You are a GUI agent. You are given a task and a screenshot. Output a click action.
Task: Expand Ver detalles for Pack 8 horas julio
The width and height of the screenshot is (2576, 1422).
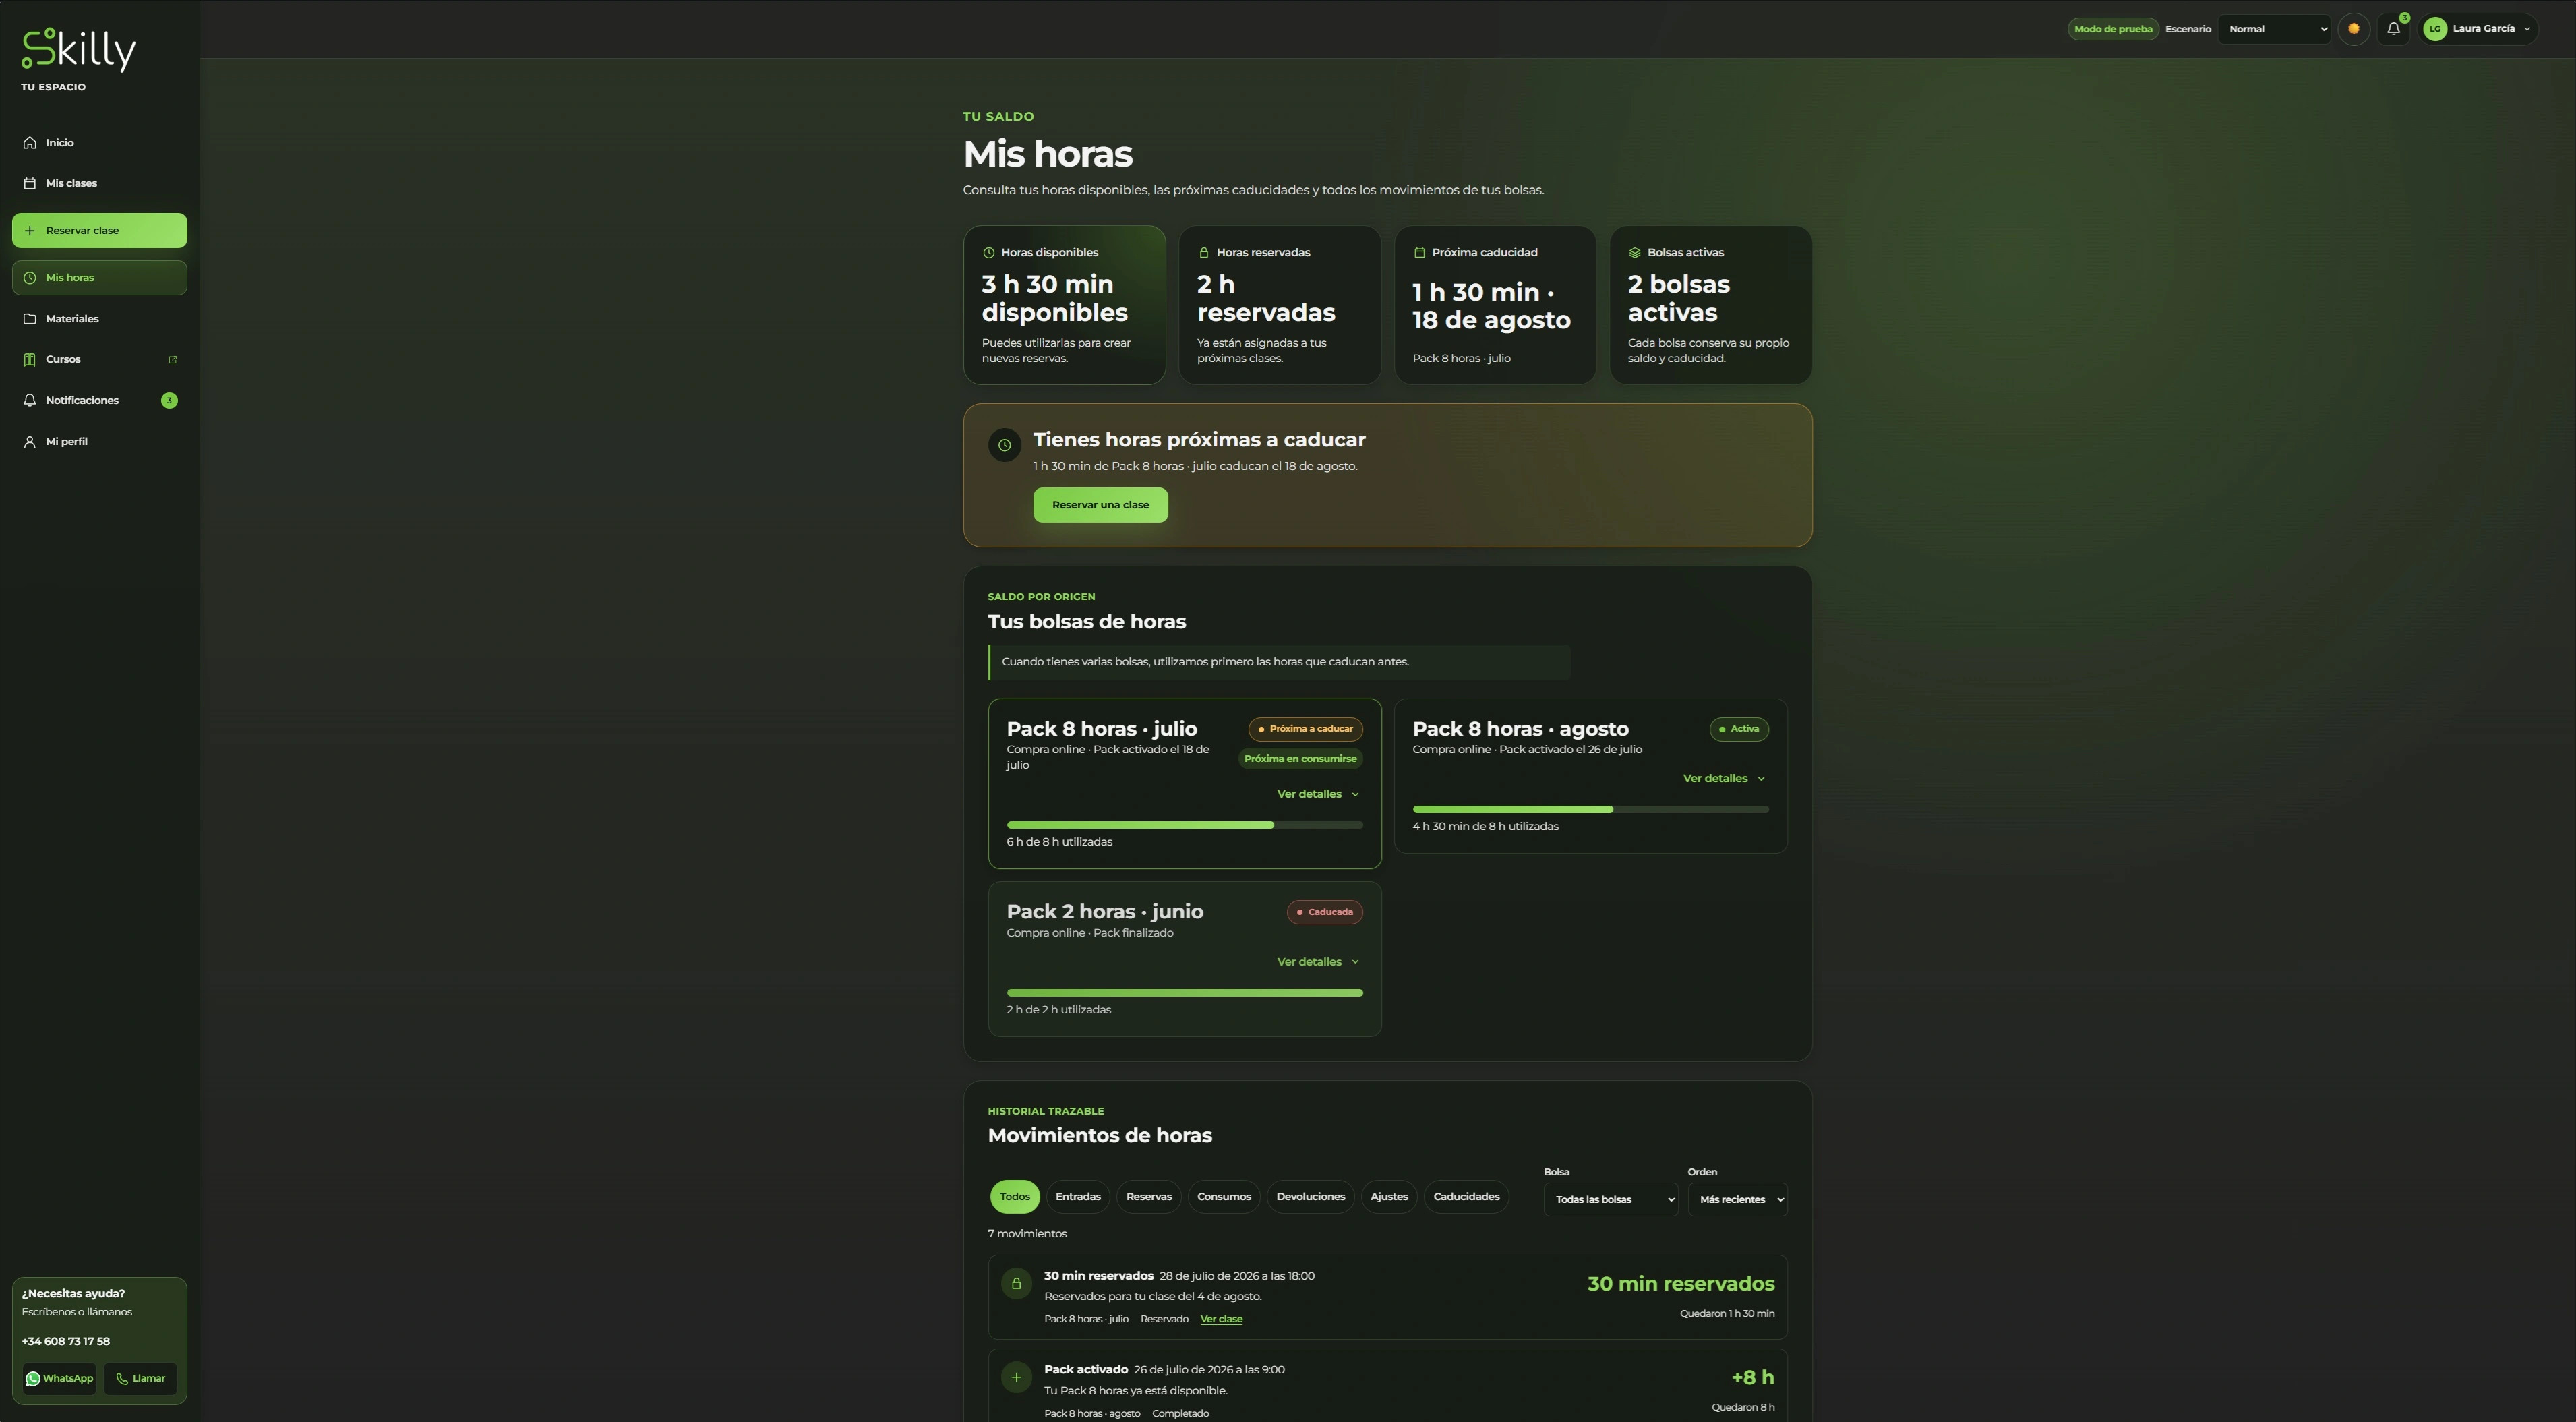point(1318,795)
